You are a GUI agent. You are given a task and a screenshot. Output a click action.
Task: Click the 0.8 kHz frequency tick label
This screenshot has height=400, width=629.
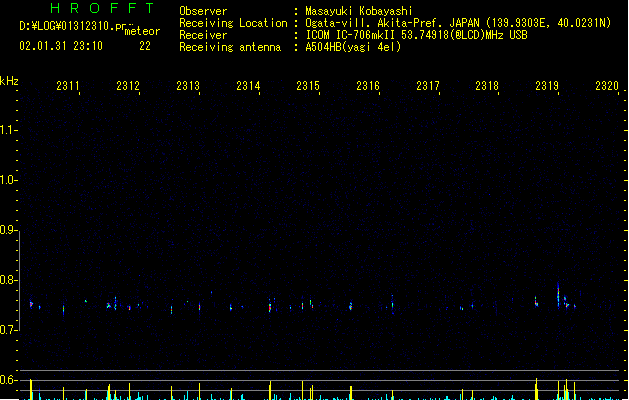[x=8, y=280]
